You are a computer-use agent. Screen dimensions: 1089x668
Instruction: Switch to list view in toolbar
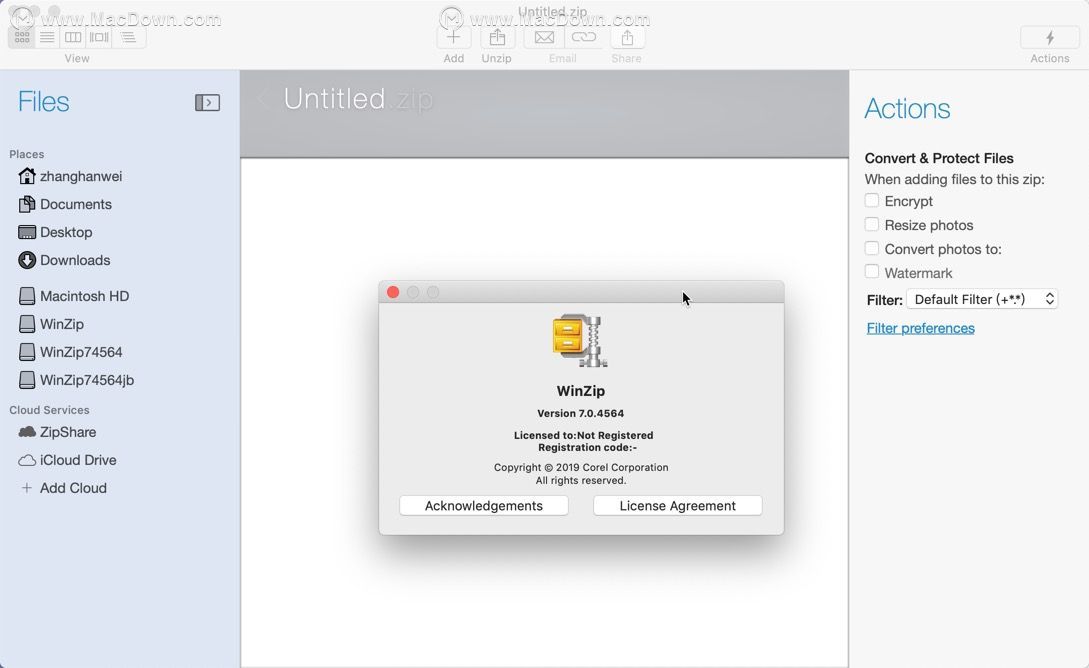[x=47, y=37]
